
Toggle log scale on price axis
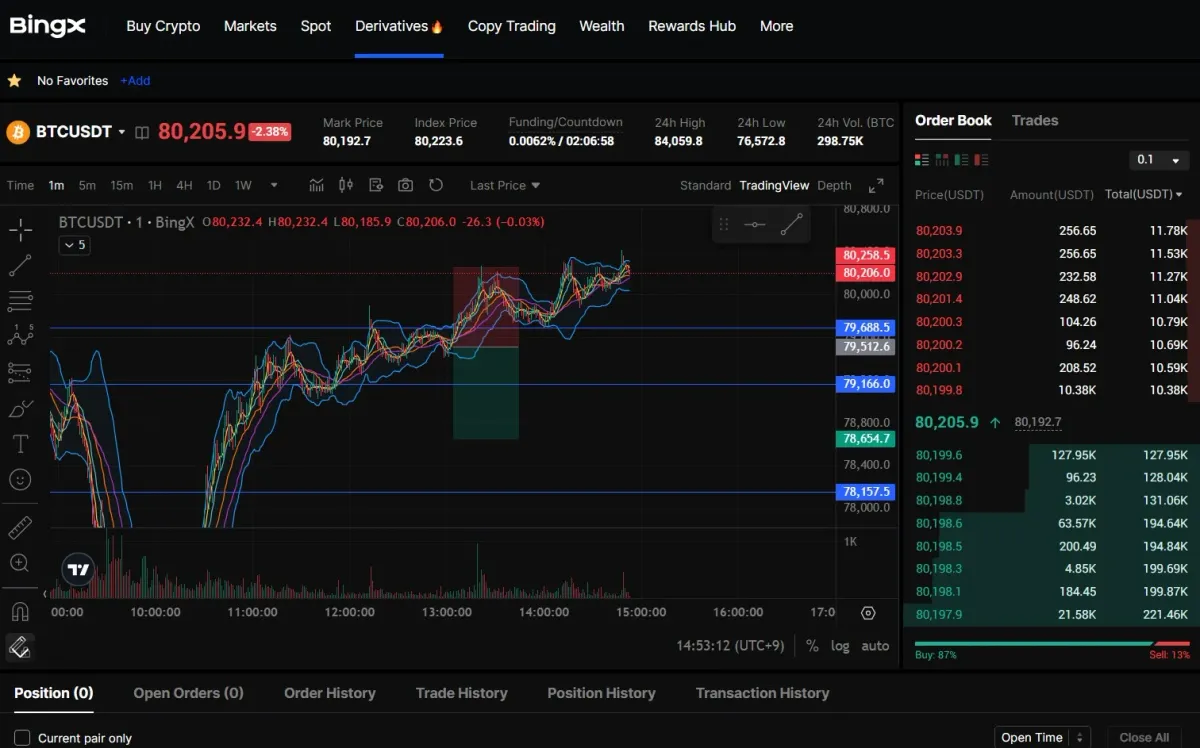click(840, 646)
